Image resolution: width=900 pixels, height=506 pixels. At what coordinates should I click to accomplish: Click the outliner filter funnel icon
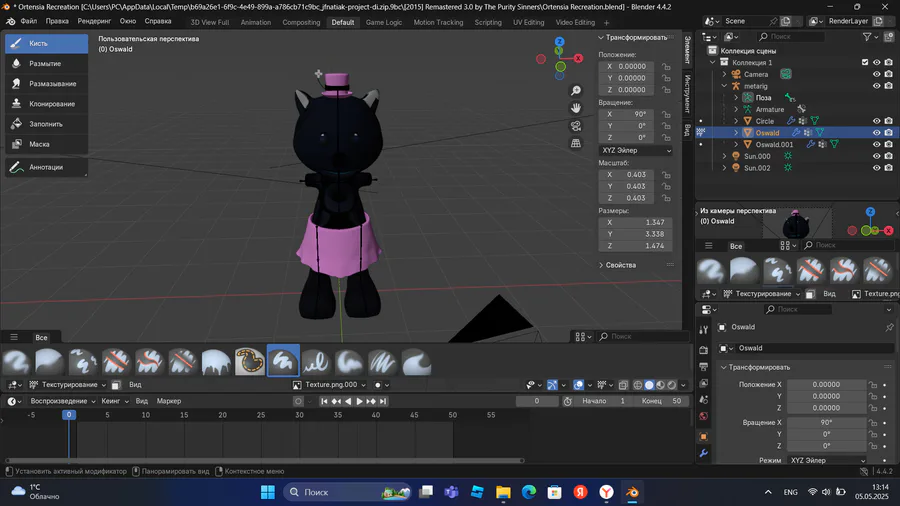(867, 37)
